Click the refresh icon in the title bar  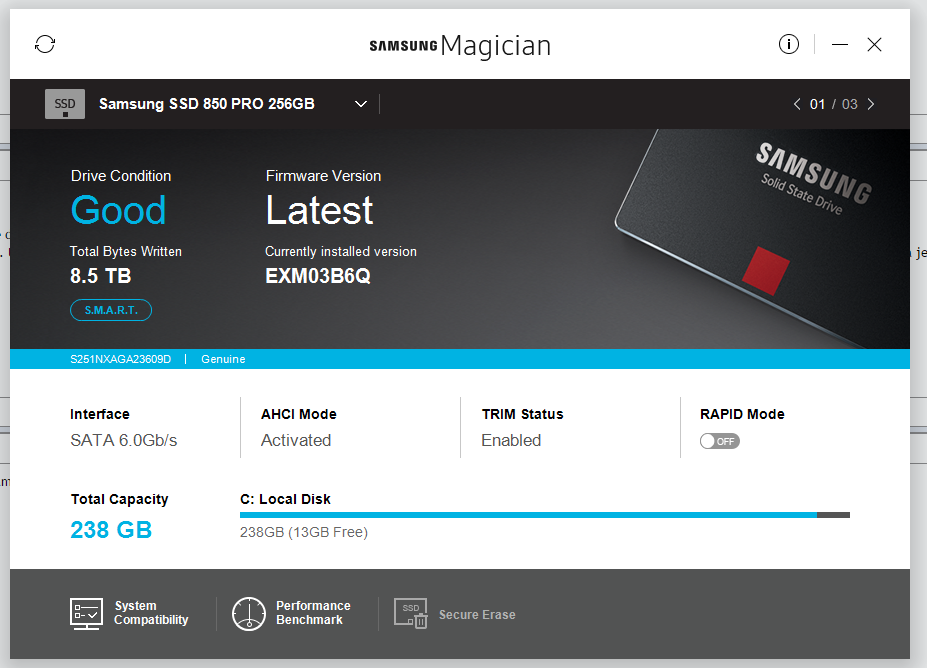click(45, 44)
